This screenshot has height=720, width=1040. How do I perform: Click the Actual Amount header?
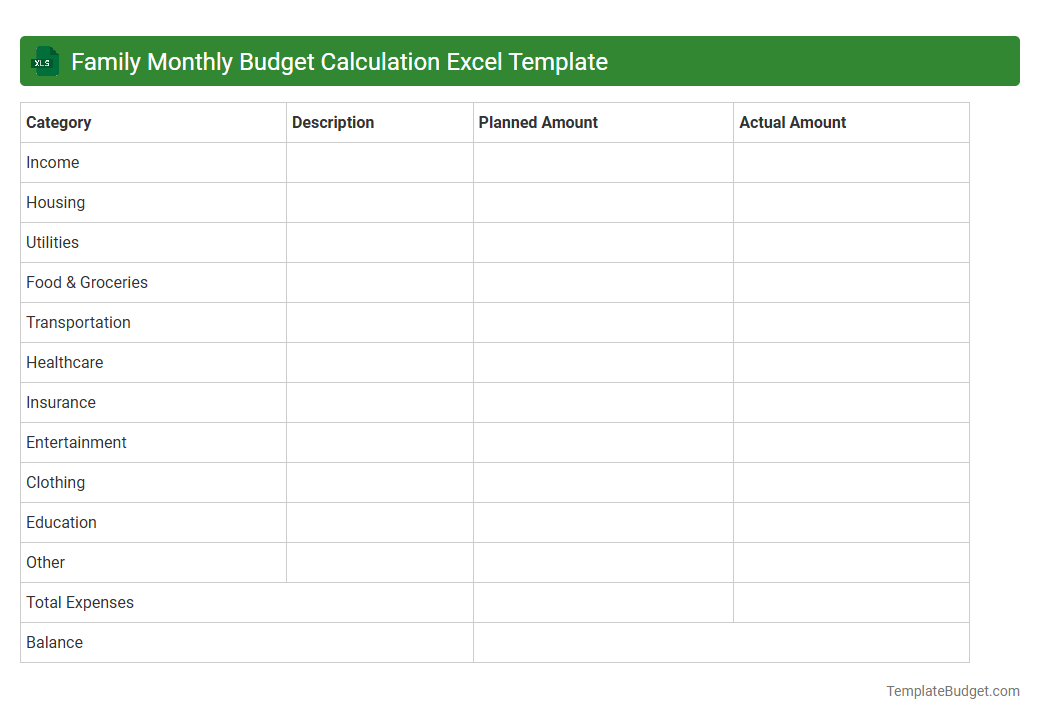point(793,122)
